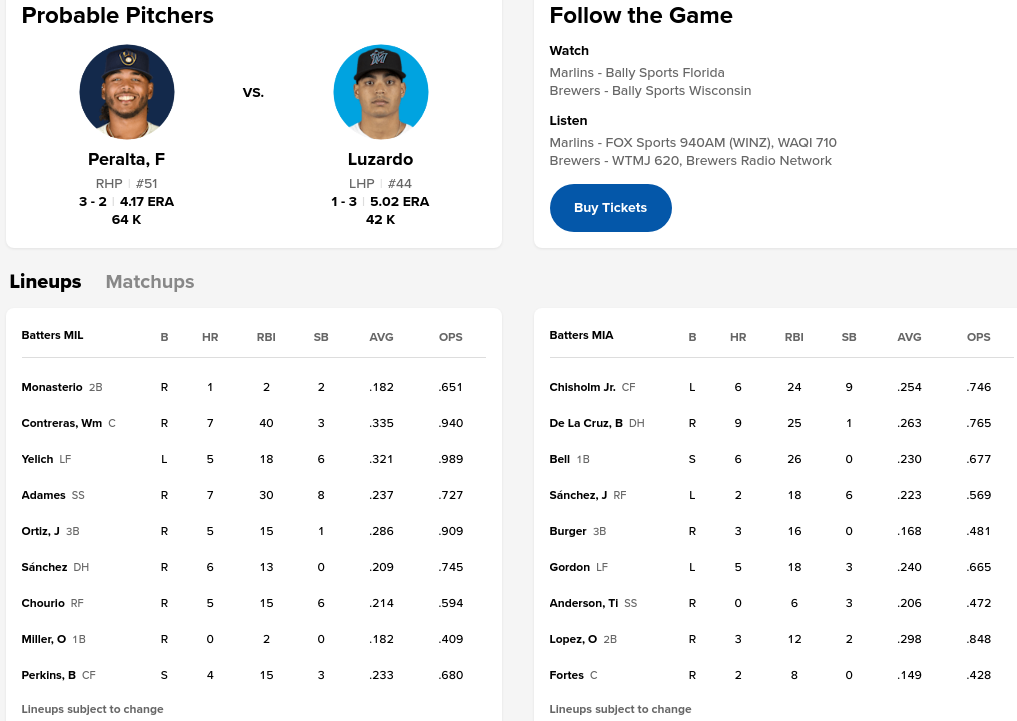The height and width of the screenshot is (721, 1017).
Task: Click Freddy Peralta's headshot photo
Action: tap(127, 92)
